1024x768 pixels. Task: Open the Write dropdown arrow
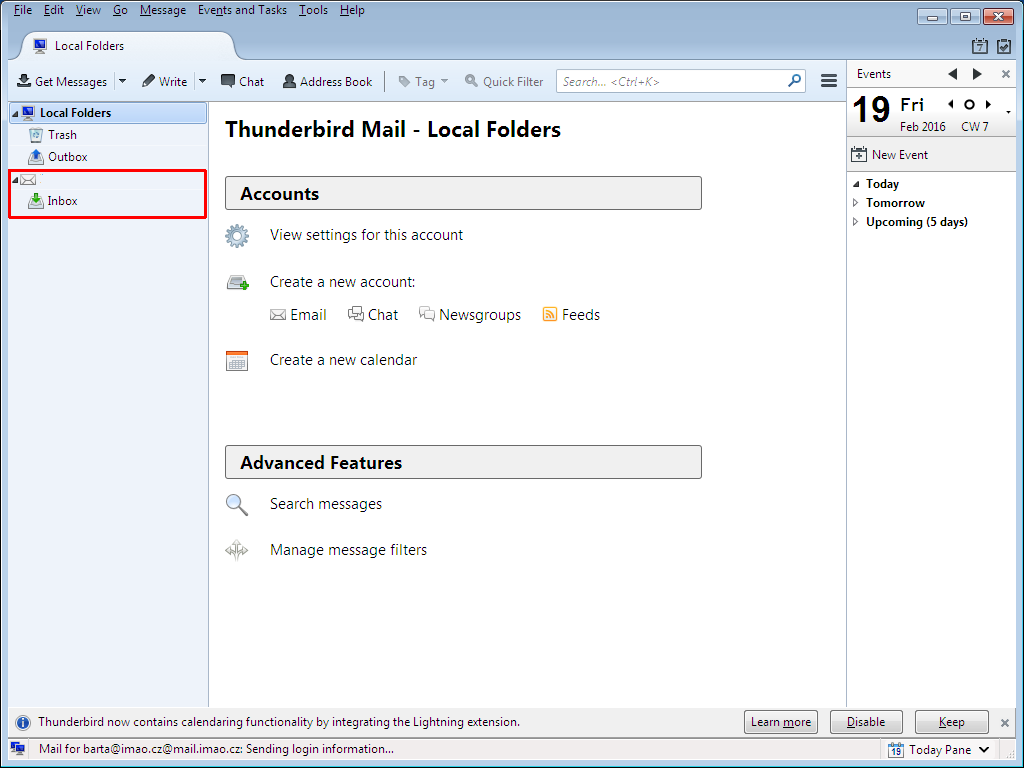pyautogui.click(x=202, y=81)
